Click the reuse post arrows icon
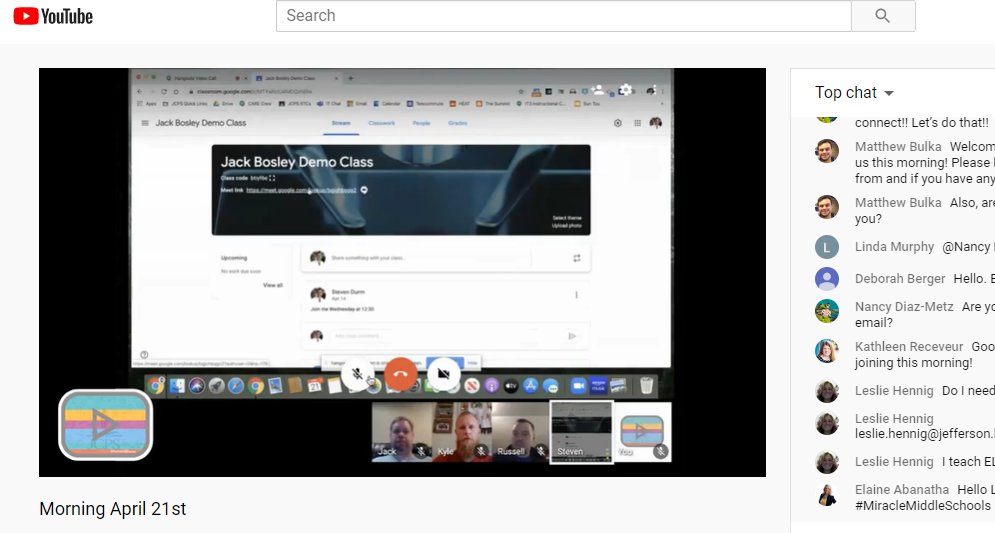 point(577,258)
